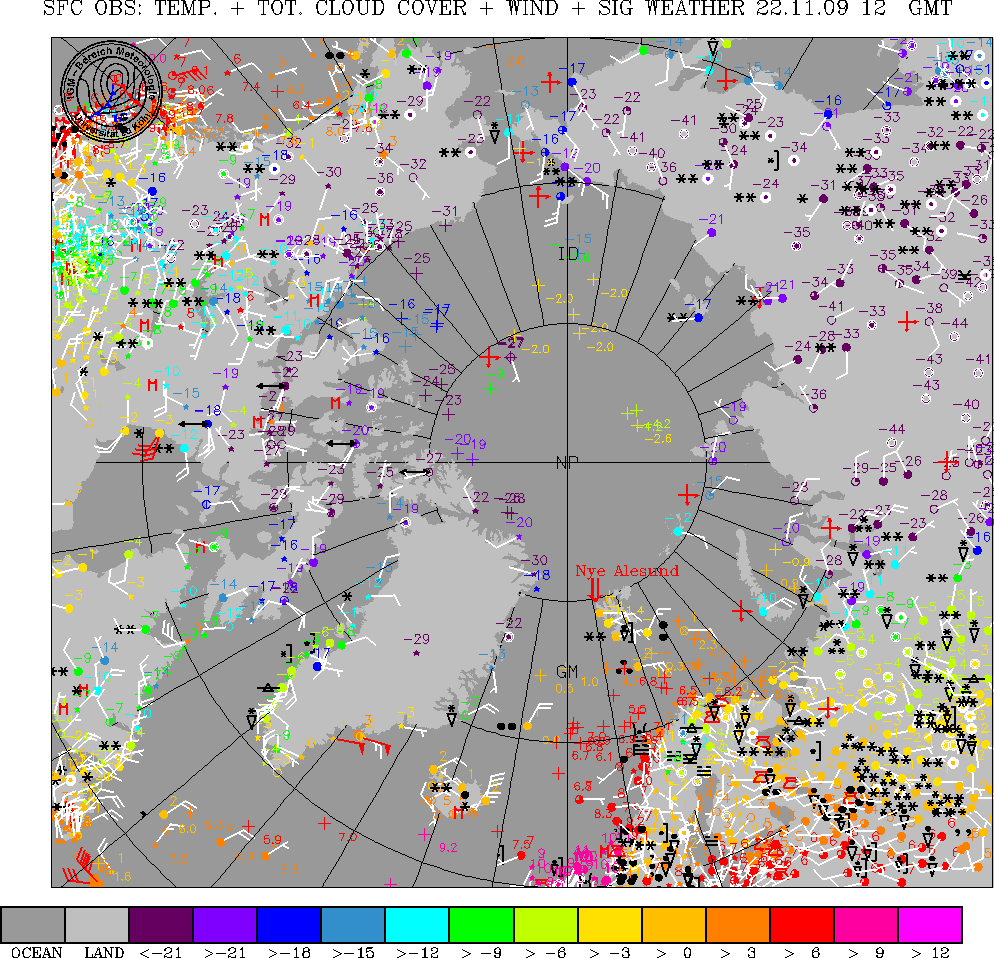Screen dimensions: 994x958
Task: Click the orange >3 legend swatch
Action: (737, 925)
